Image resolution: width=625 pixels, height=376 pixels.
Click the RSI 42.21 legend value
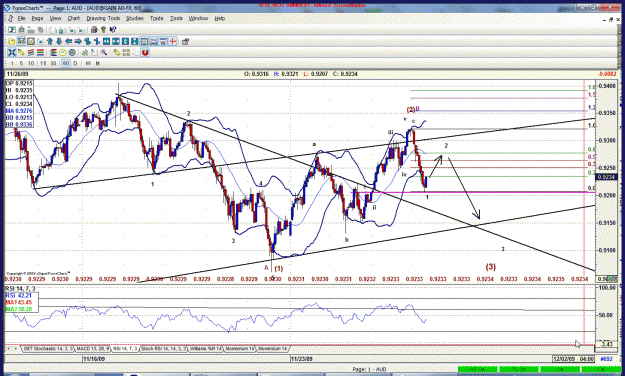[x=20, y=295]
